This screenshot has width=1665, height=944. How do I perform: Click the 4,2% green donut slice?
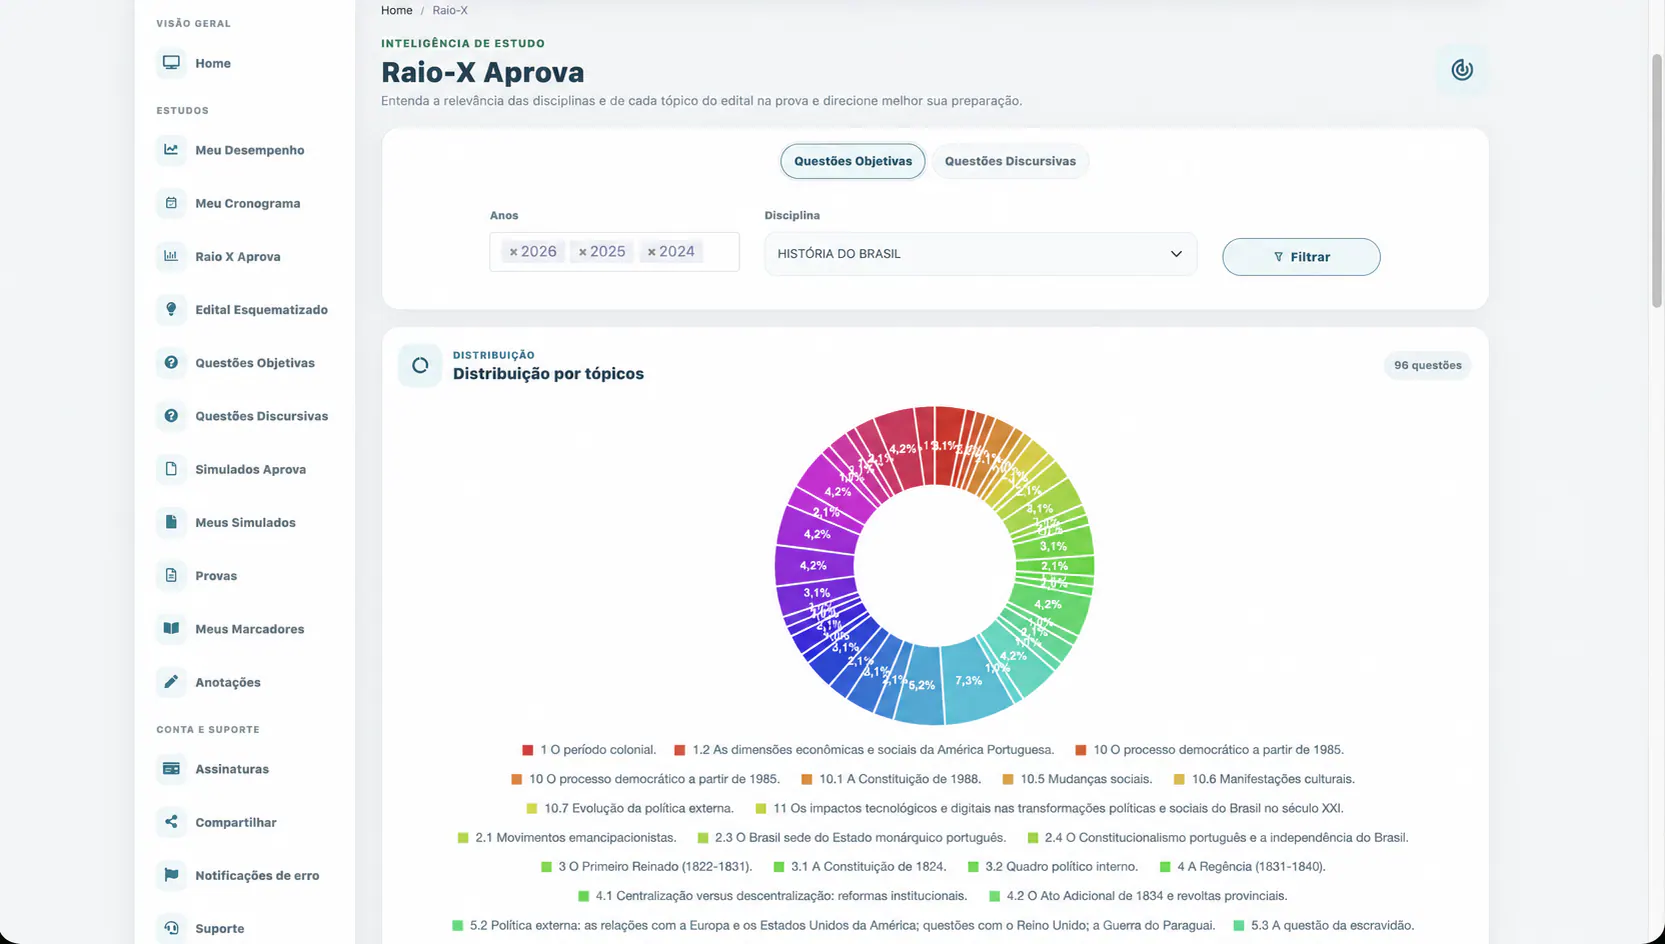[x=1049, y=605]
